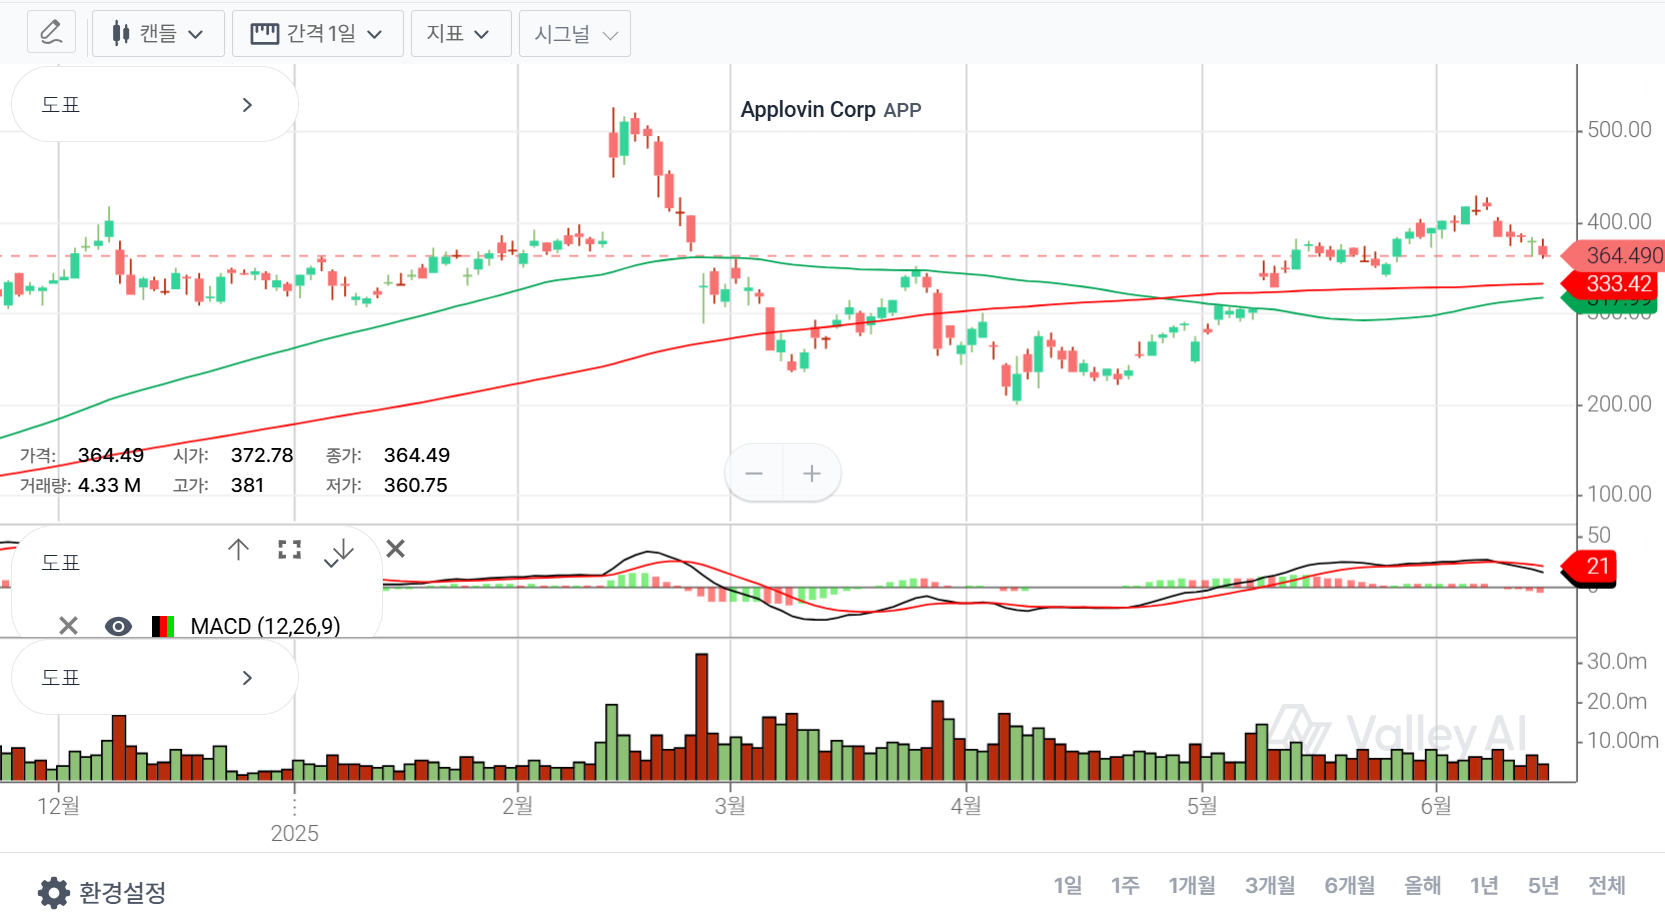Select the 1개월 time range
1665x914 pixels.
[x=1192, y=885]
